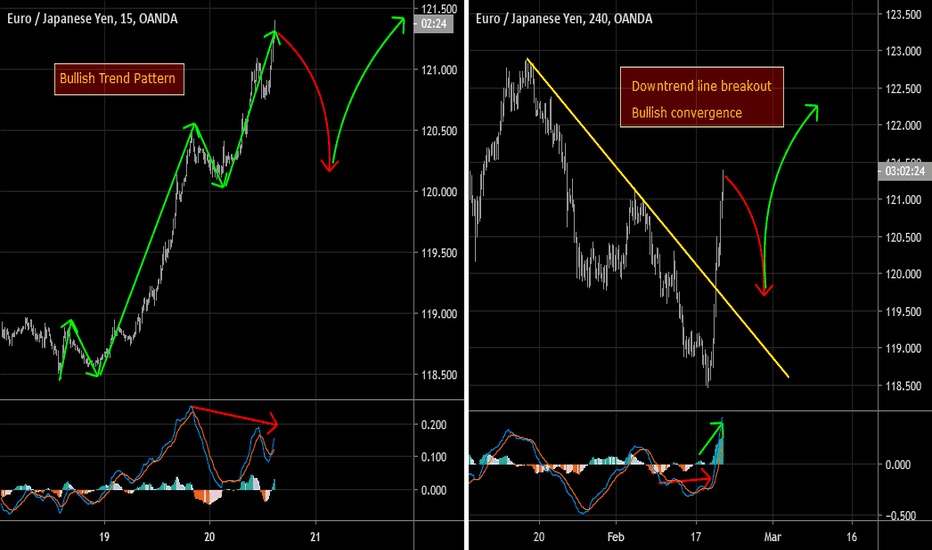932x550 pixels.
Task: Click date 21 on the left time axis
Action: (x=315, y=537)
